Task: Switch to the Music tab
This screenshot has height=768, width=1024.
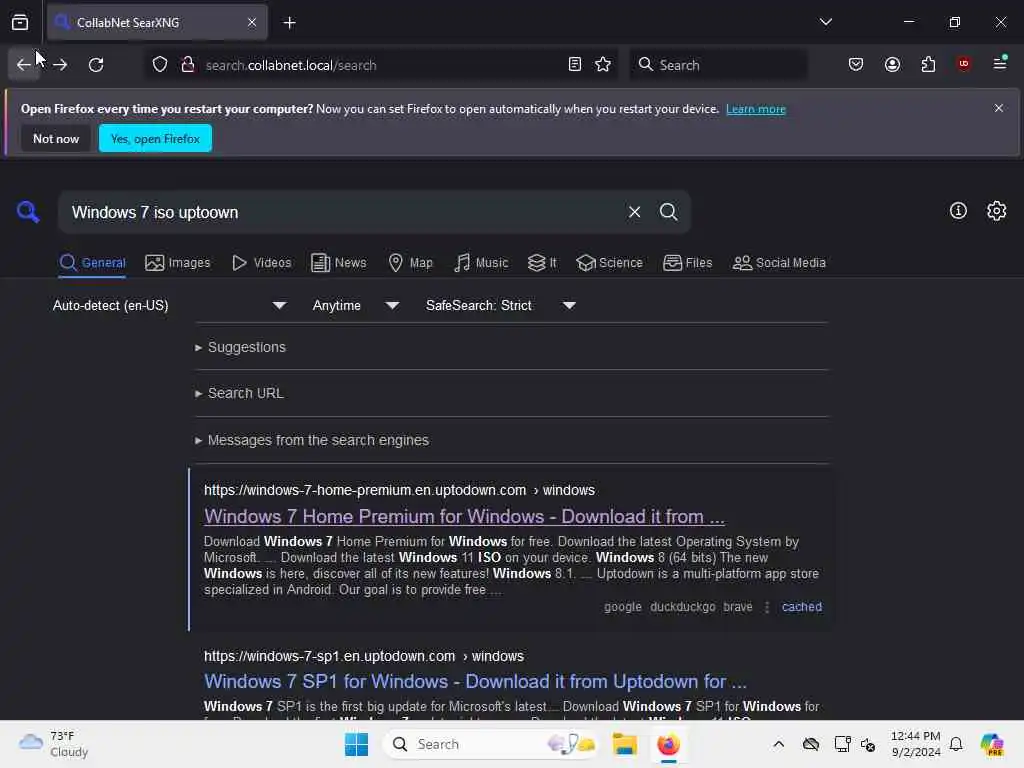Action: click(x=481, y=263)
